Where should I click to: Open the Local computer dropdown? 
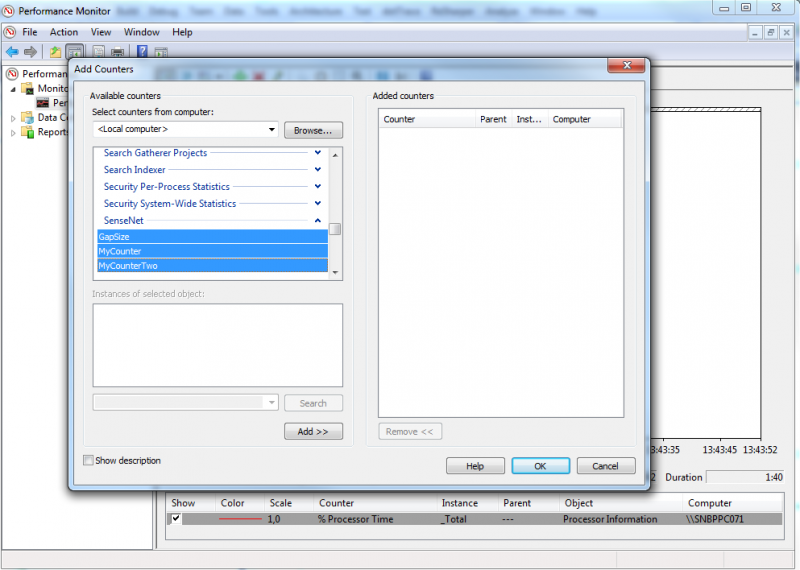[271, 130]
